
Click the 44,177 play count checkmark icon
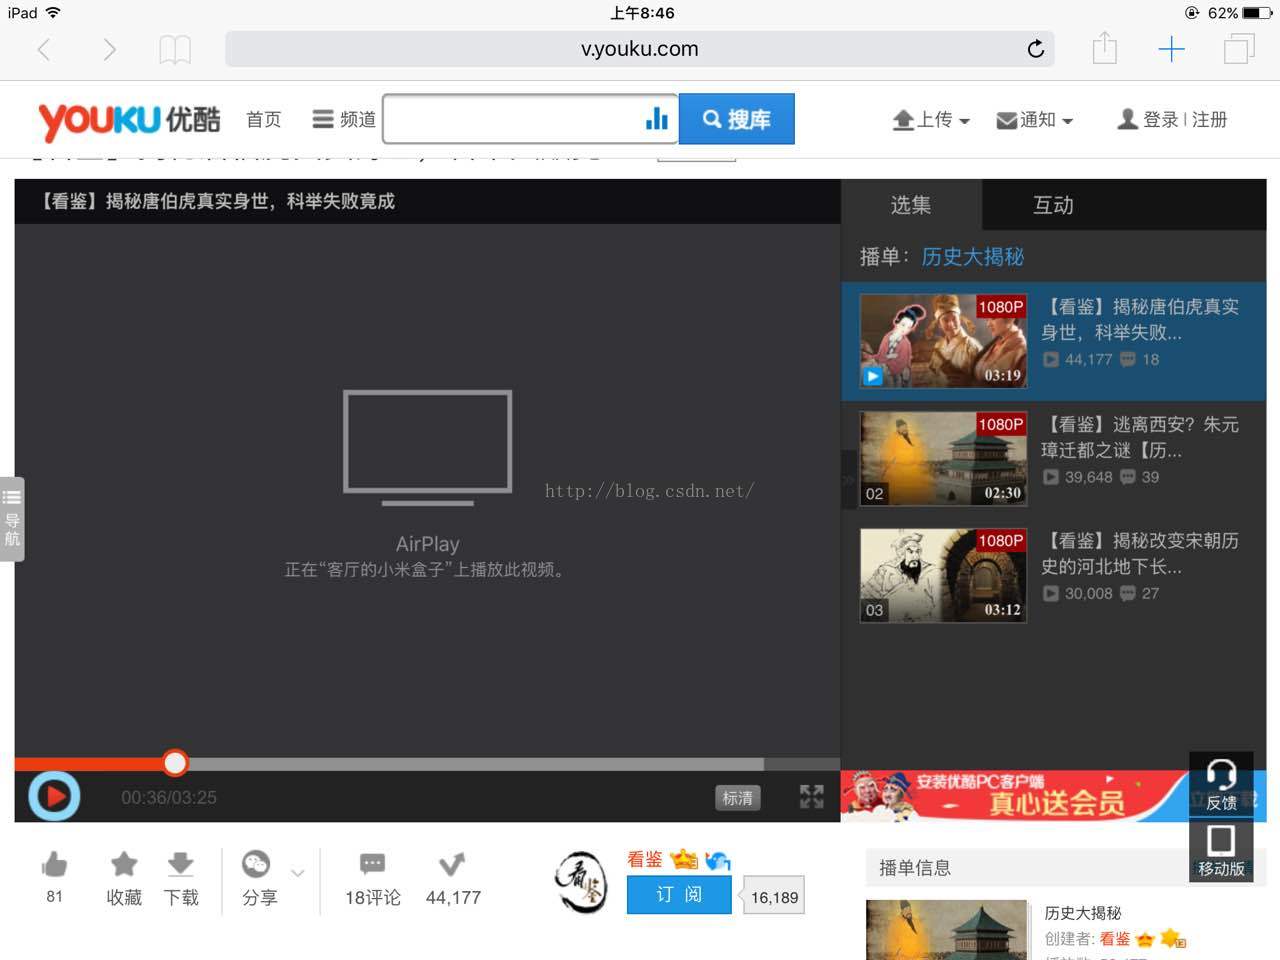pyautogui.click(x=452, y=864)
